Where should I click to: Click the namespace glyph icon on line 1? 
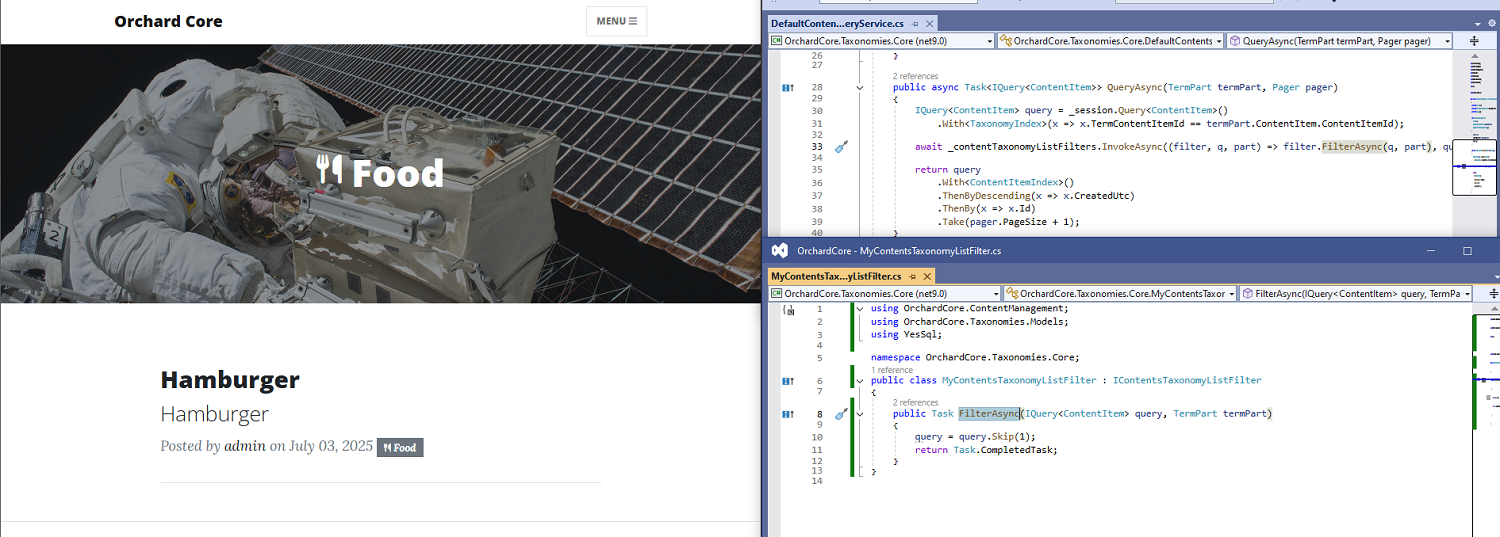[788, 310]
